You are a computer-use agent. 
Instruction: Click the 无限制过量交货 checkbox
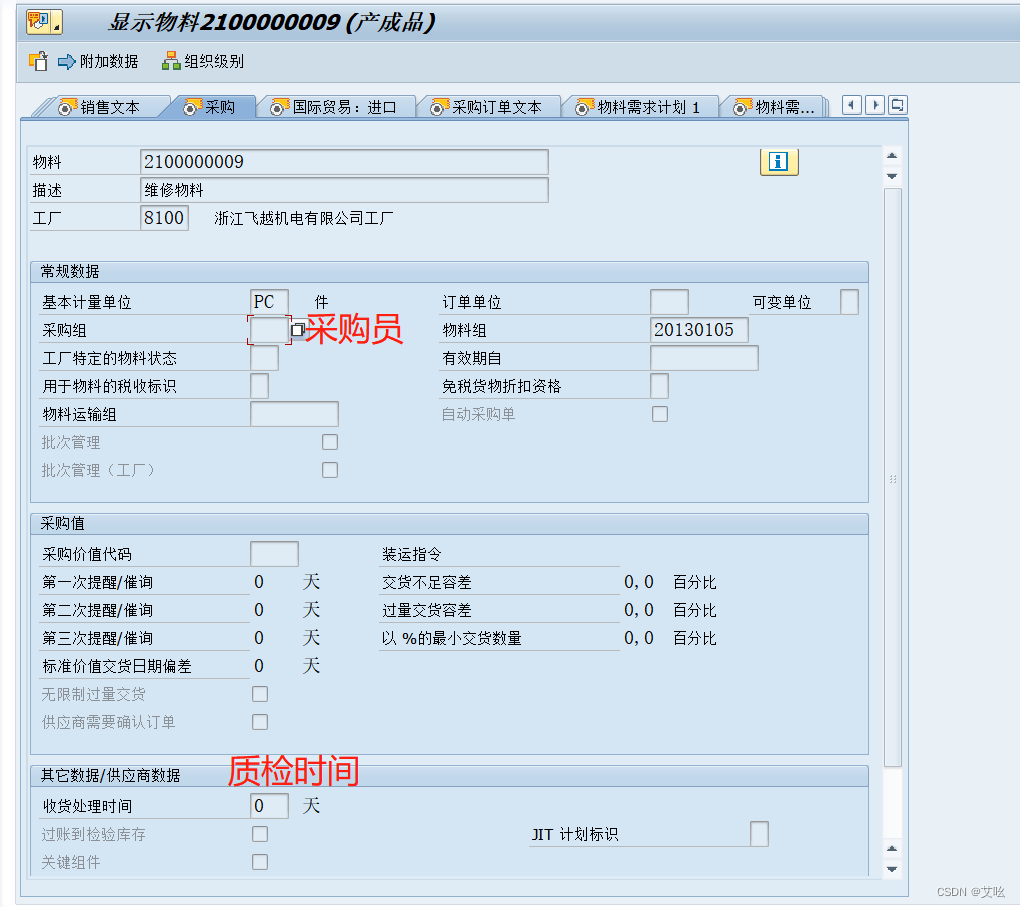(259, 693)
